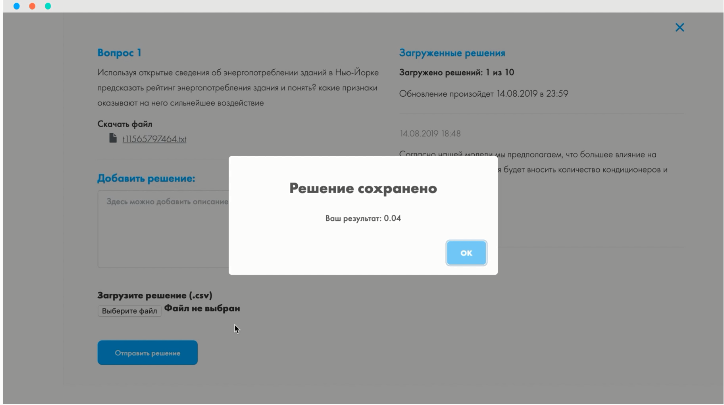Click the Файл не выбран label
Viewport: 724px width, 405px height.
point(202,308)
